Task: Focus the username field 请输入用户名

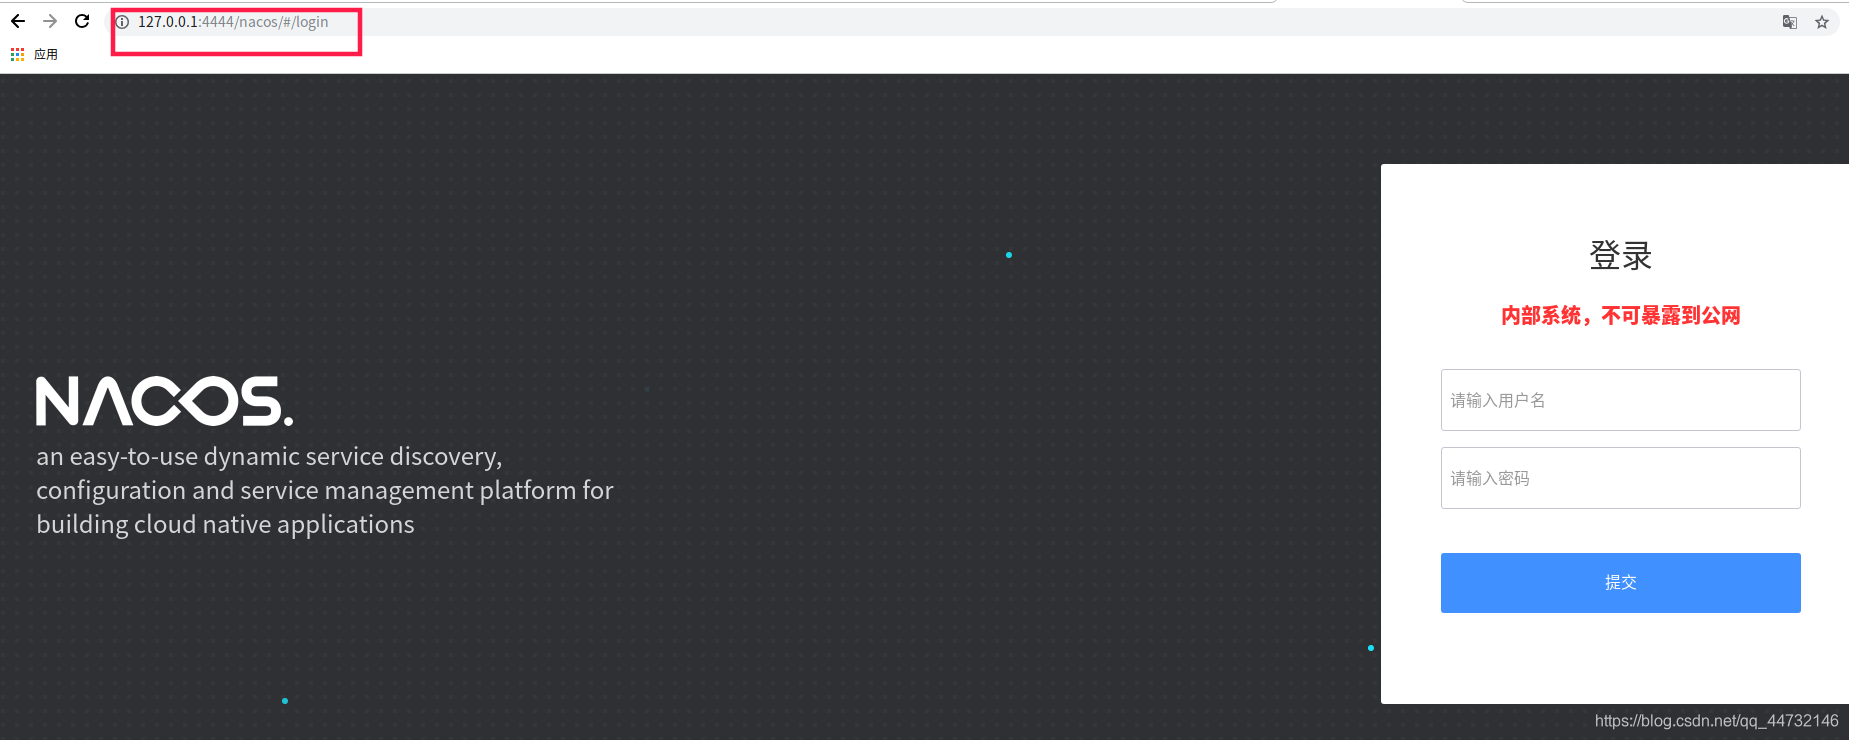Action: pyautogui.click(x=1620, y=400)
